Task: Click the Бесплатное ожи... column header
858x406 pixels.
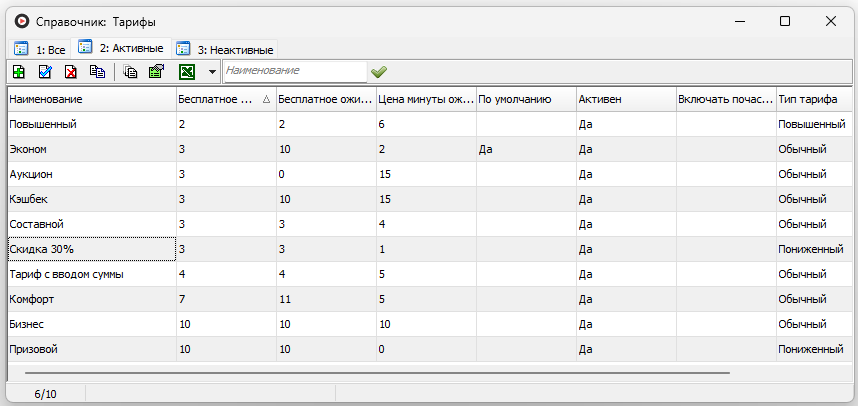Action: coord(326,100)
